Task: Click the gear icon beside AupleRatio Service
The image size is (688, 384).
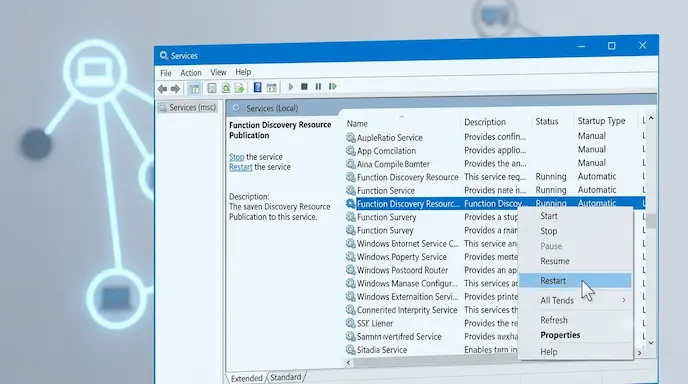Action: tap(351, 137)
